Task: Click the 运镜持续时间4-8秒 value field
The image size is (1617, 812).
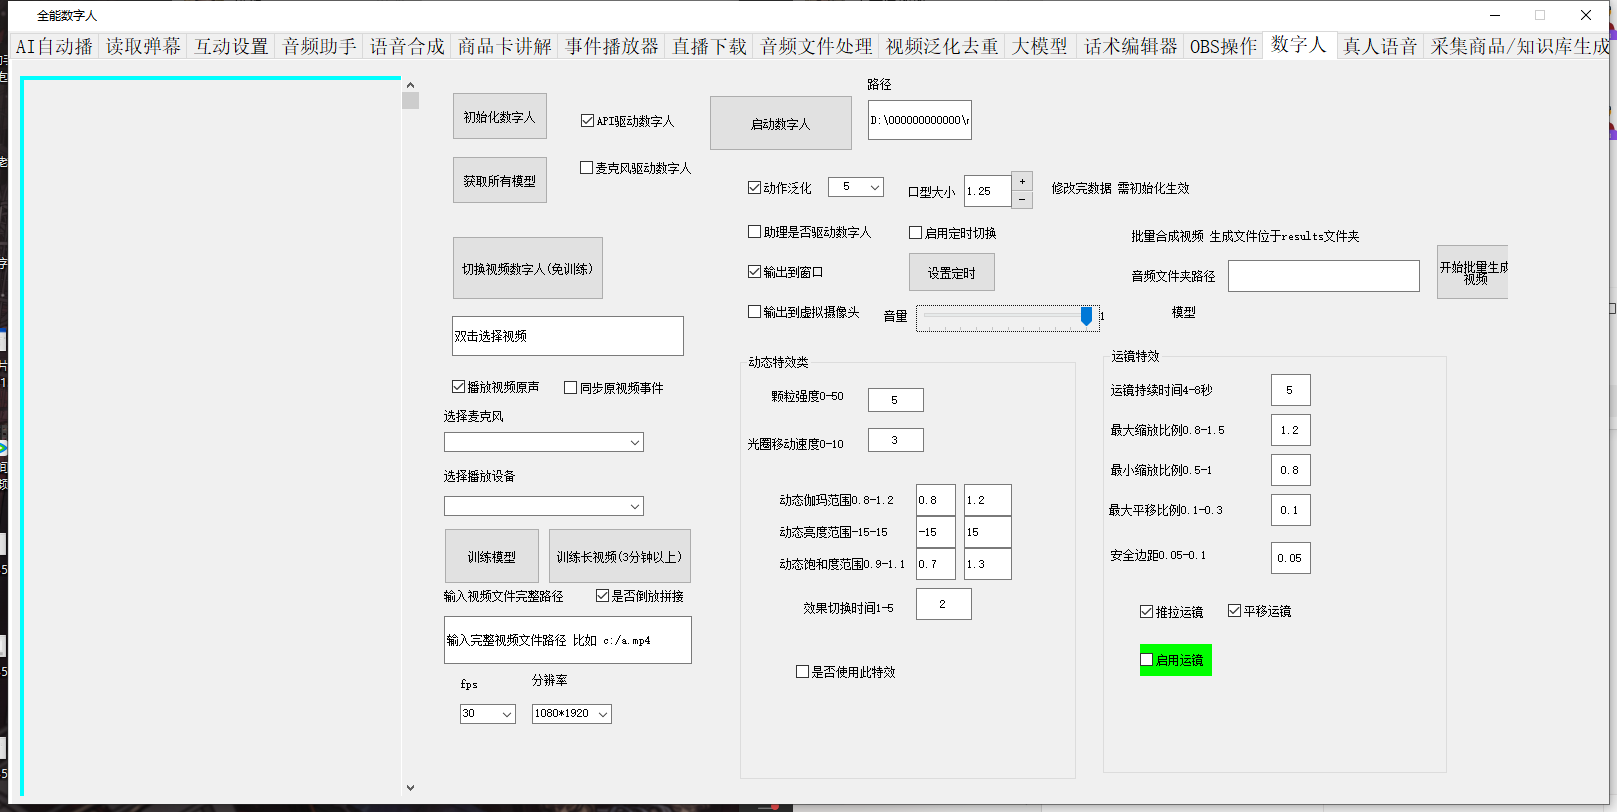Action: pyautogui.click(x=1291, y=390)
